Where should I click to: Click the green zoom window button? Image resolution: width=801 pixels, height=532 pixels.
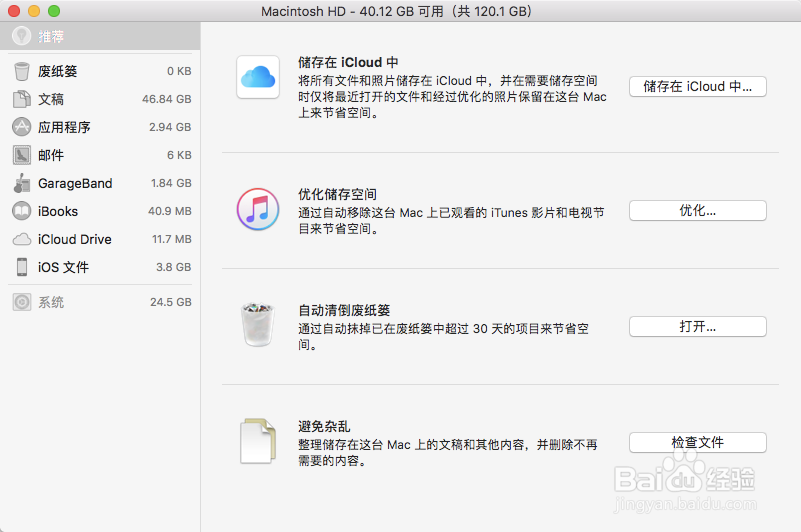(x=54, y=11)
